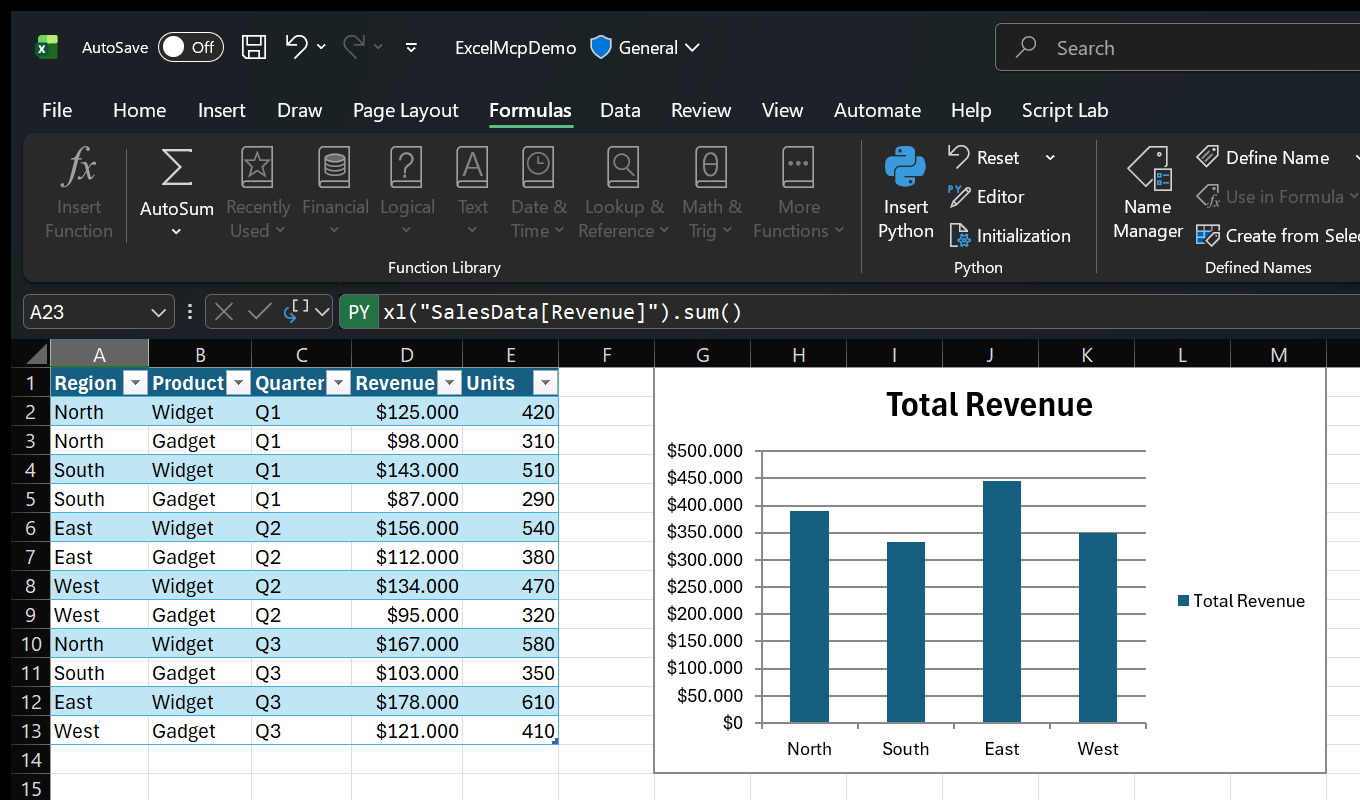Click the Search box
This screenshot has width=1360, height=800.
tap(1178, 47)
